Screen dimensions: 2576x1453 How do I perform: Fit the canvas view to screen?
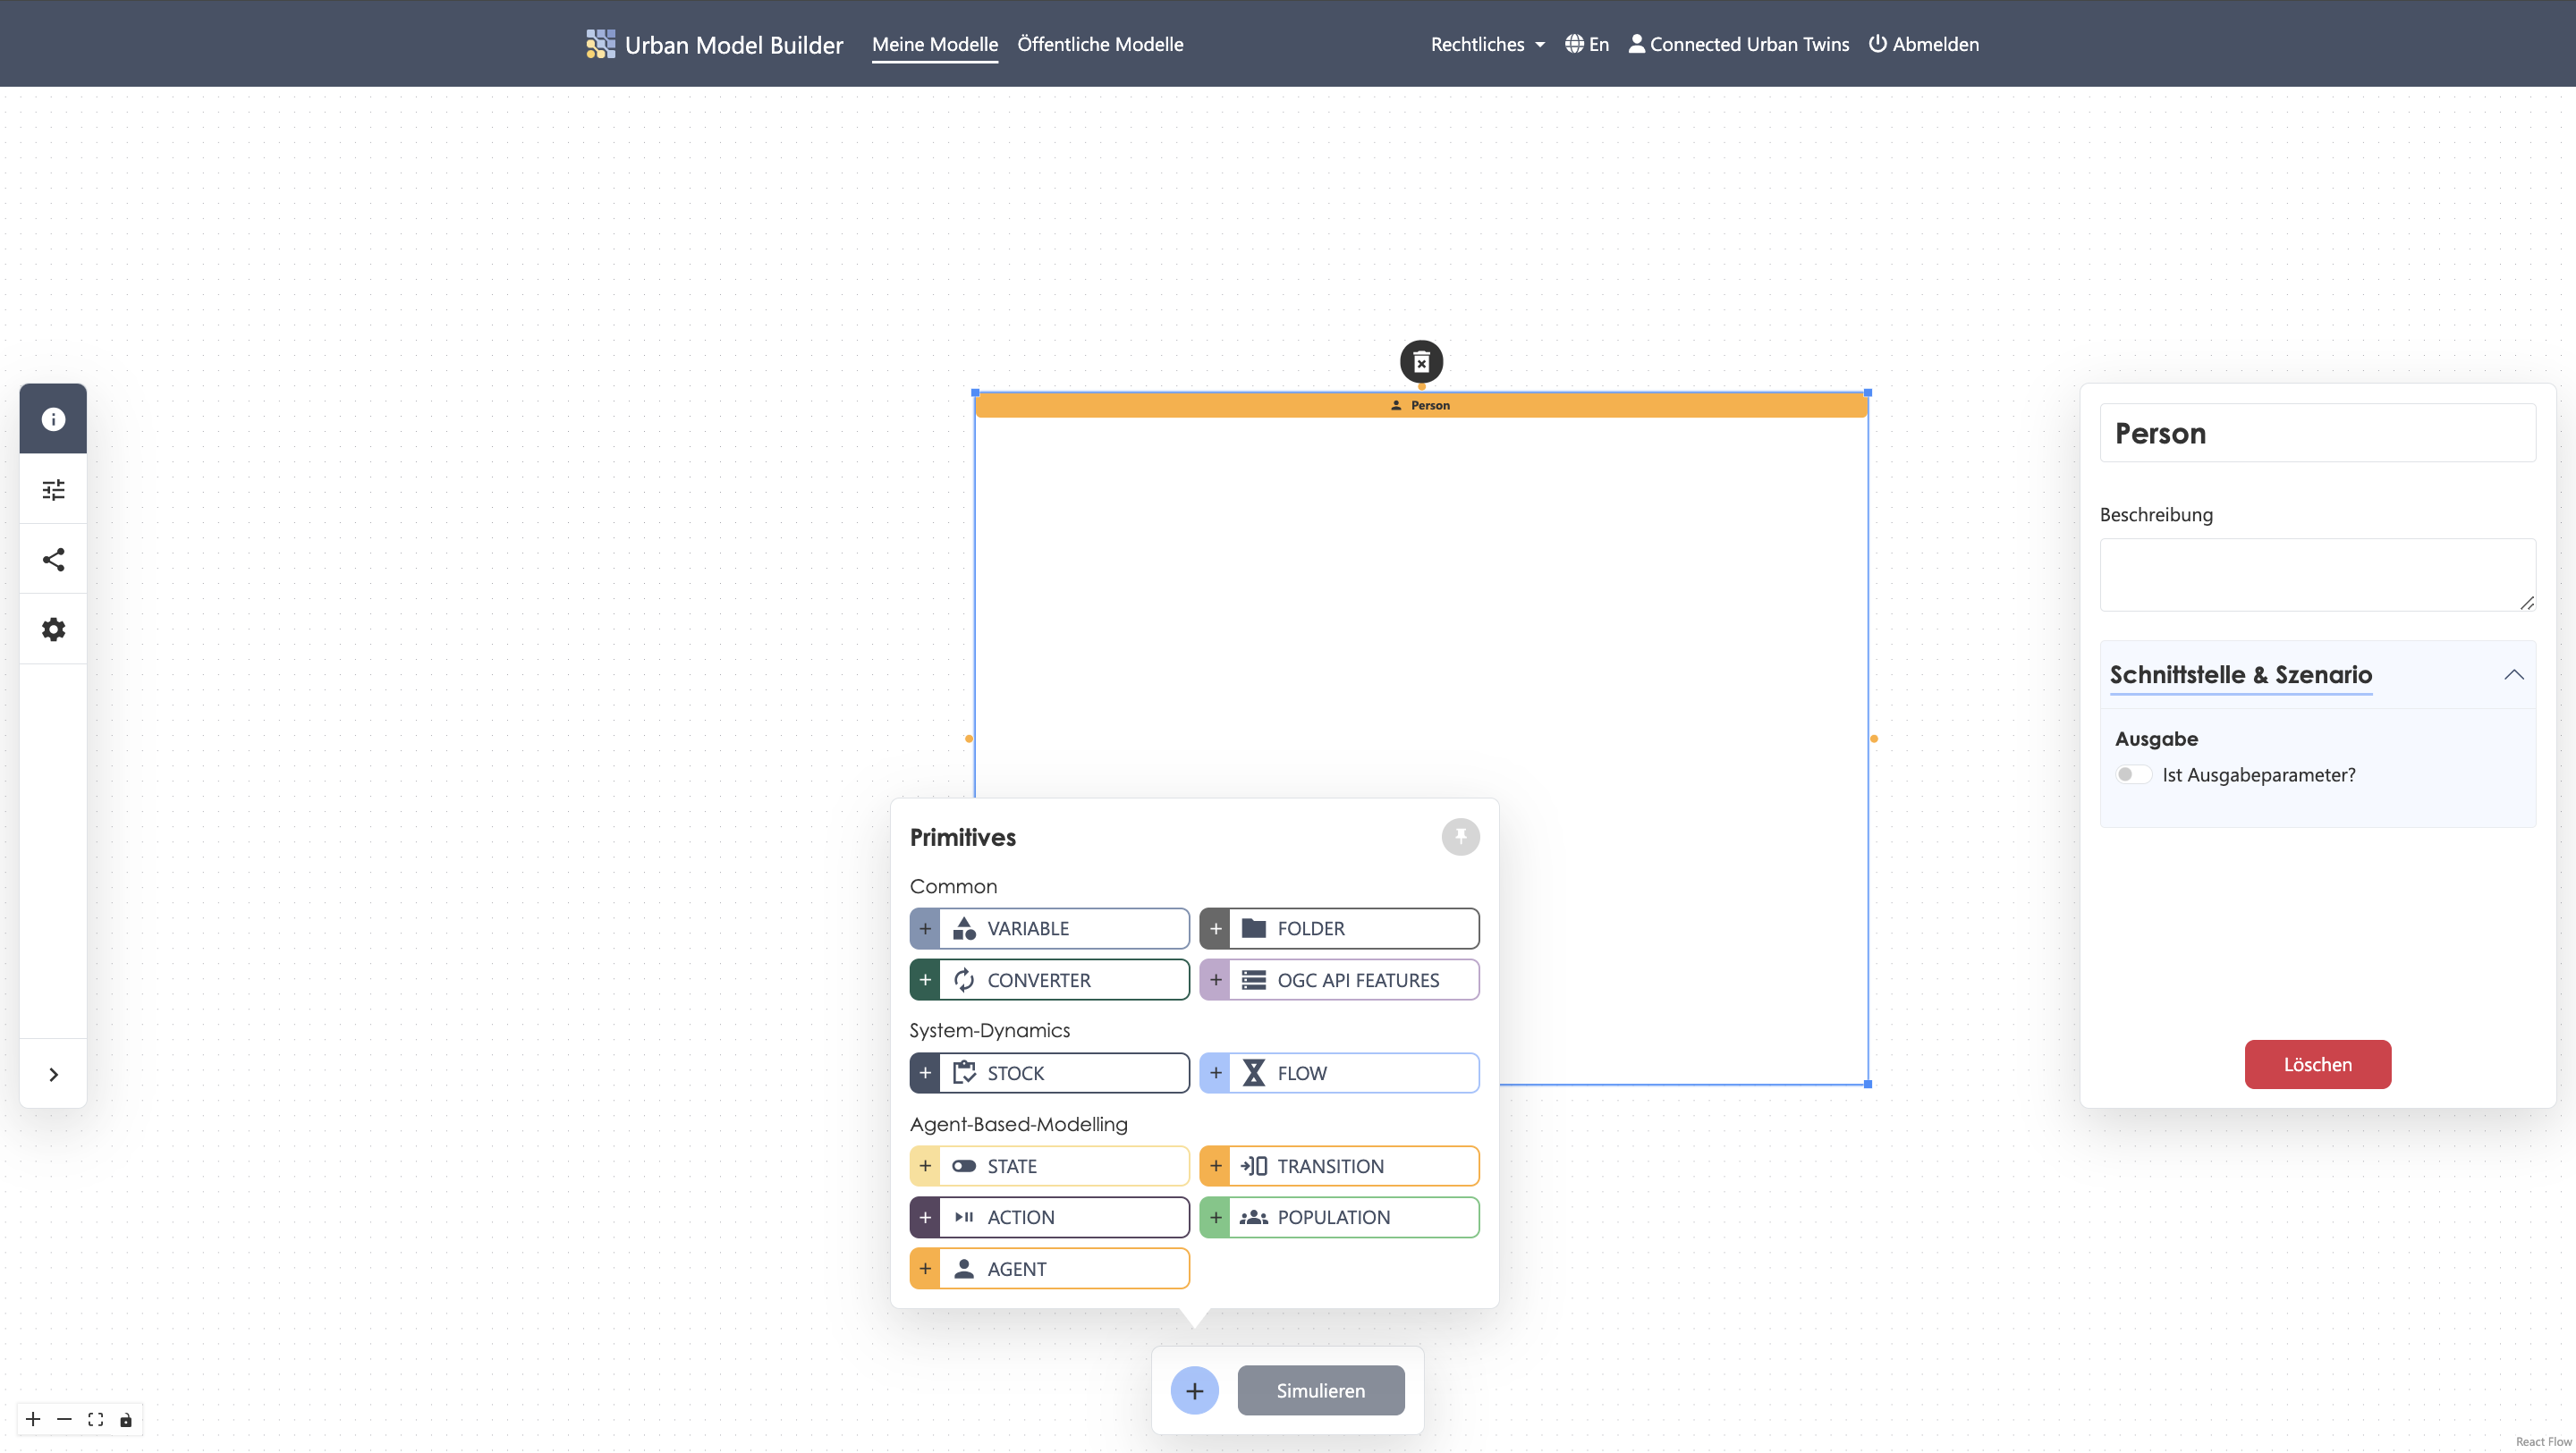(95, 1419)
